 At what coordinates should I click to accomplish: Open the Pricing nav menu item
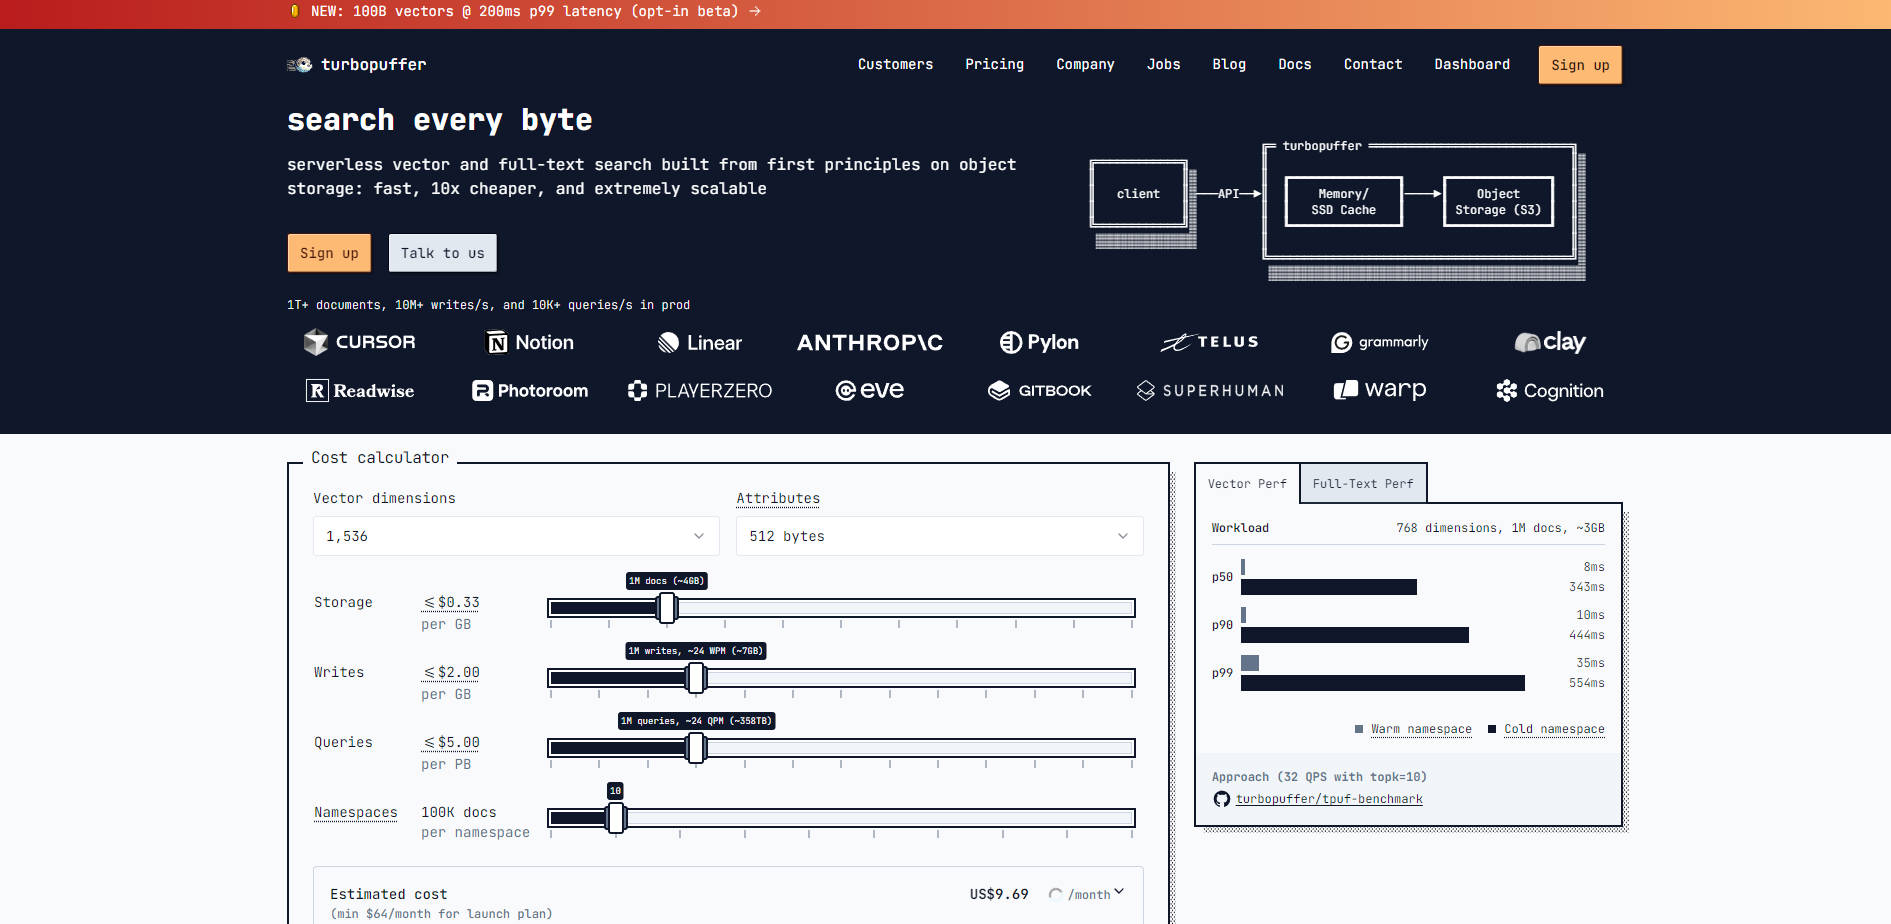(x=994, y=65)
